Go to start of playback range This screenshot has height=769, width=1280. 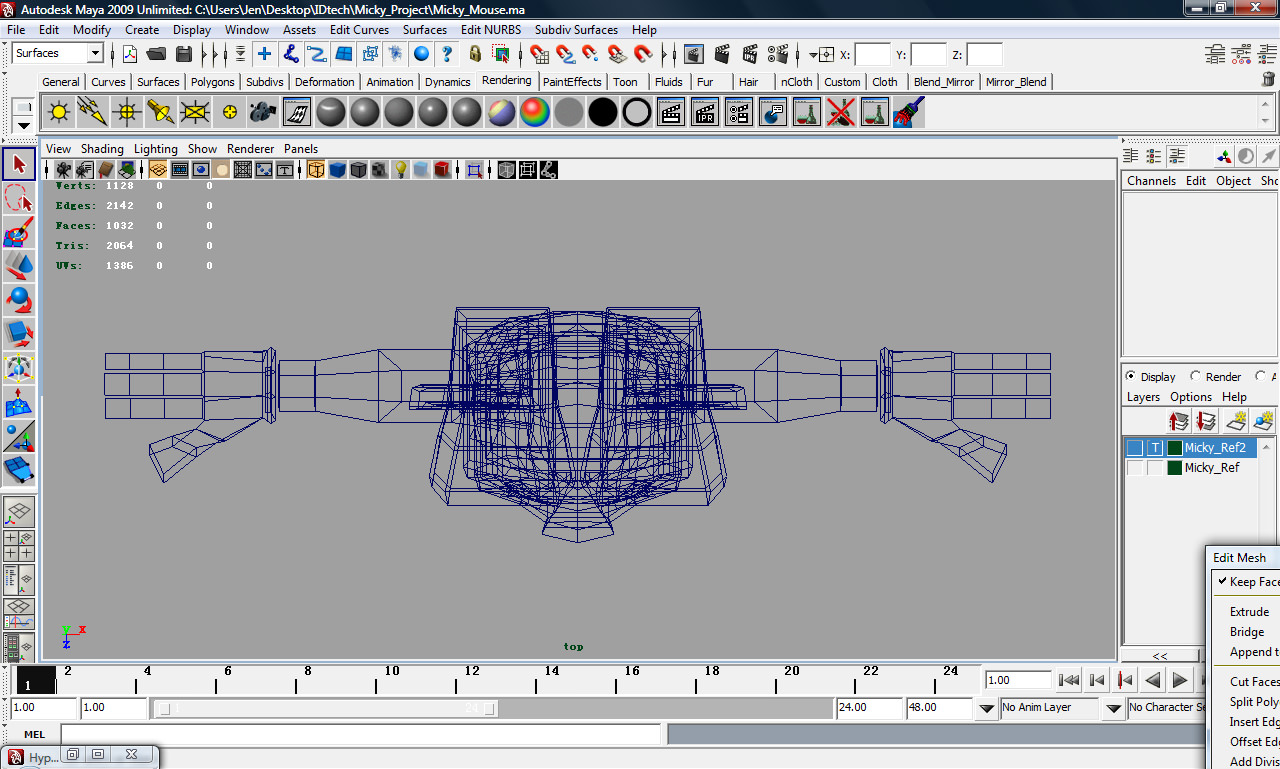tap(1069, 680)
